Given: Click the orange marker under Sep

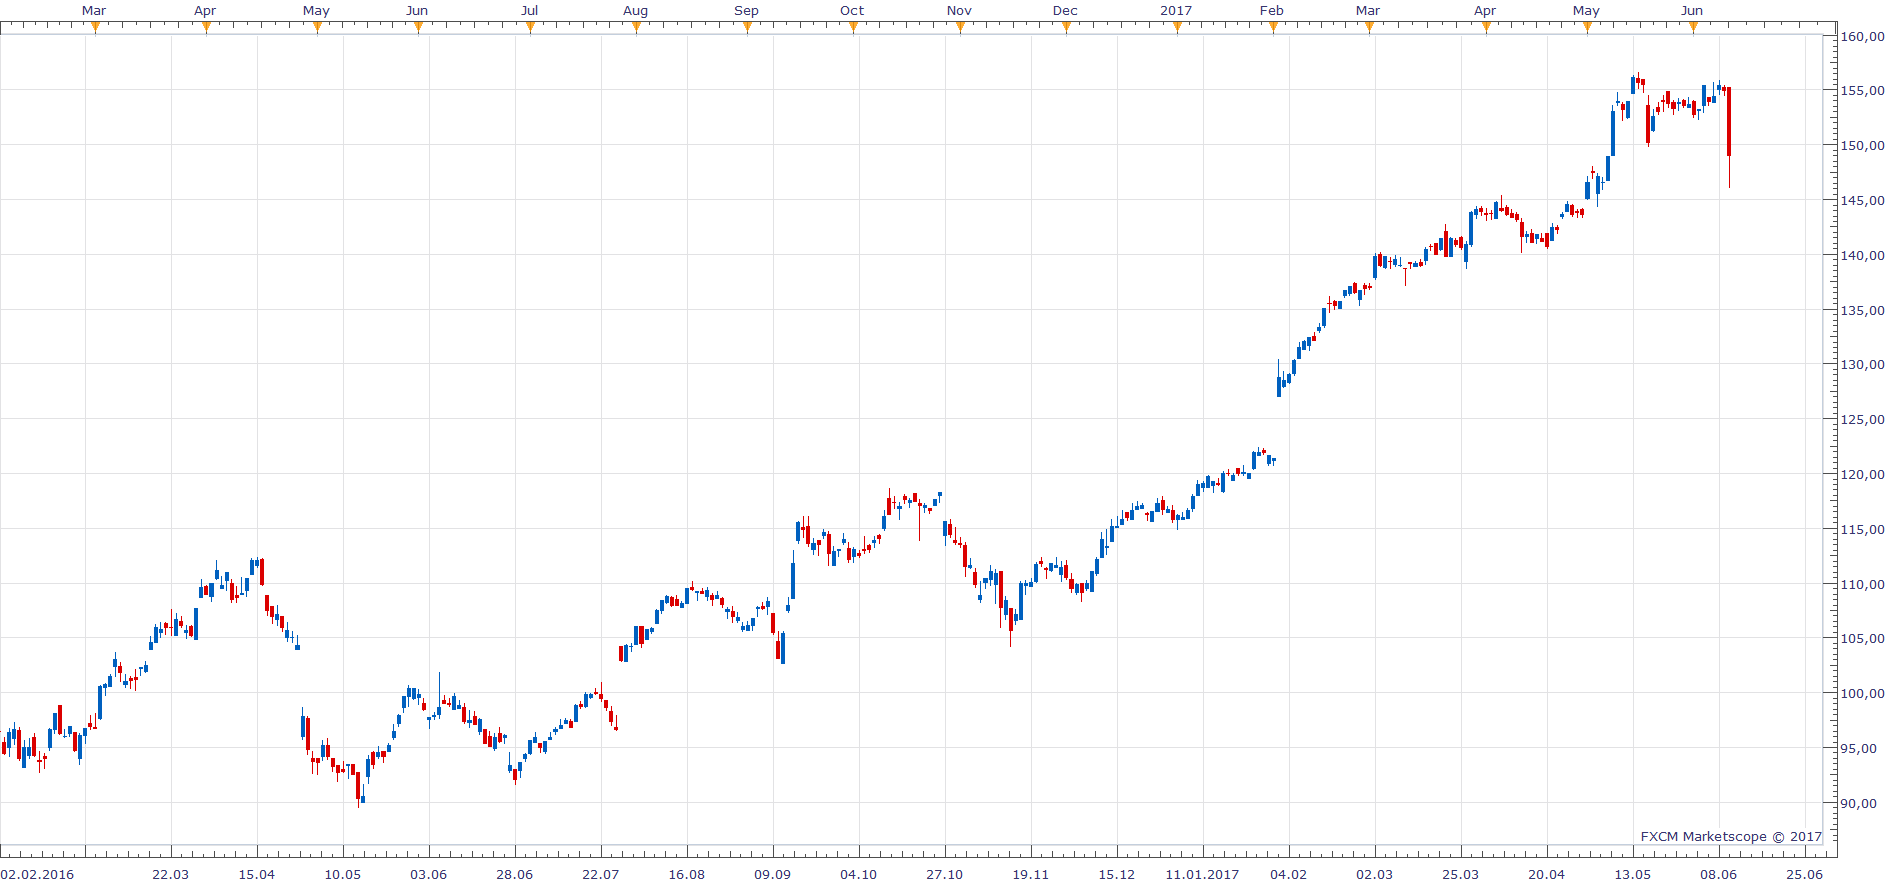Looking at the screenshot, I should point(747,27).
